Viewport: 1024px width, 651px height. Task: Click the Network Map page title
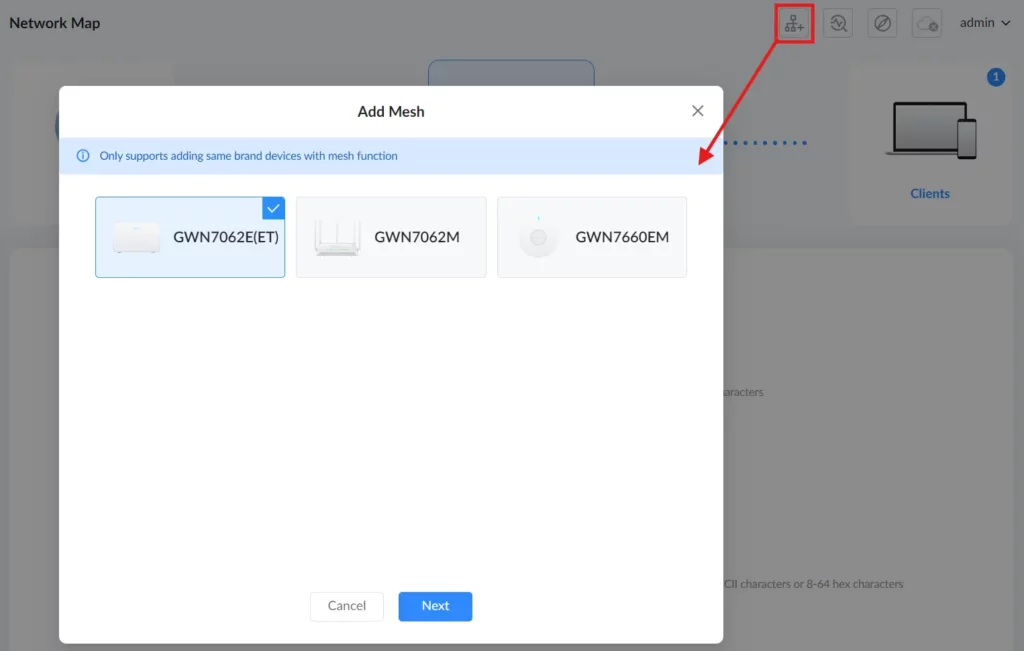pyautogui.click(x=55, y=23)
